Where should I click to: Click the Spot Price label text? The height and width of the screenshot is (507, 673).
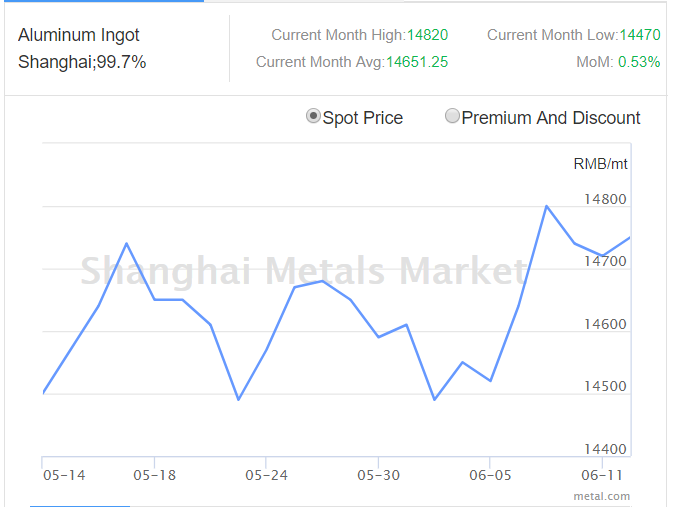coord(363,118)
